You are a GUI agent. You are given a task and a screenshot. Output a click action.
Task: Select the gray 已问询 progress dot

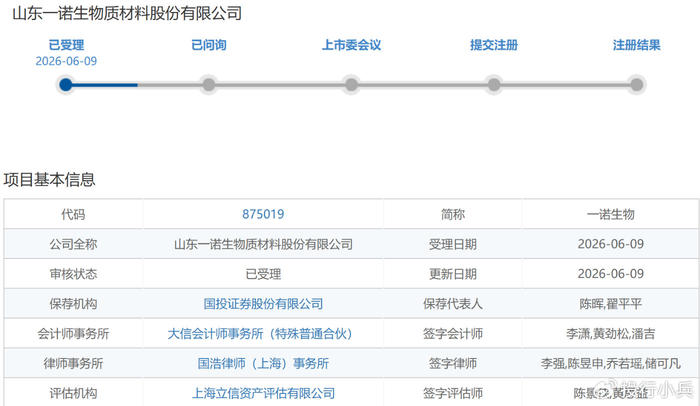[208, 84]
